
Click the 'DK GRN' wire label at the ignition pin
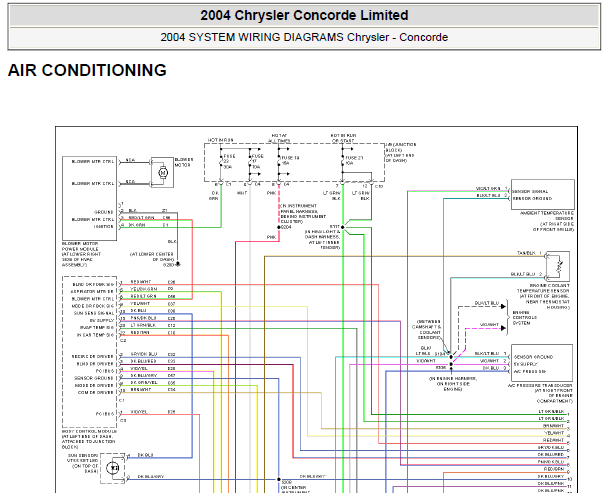(x=137, y=225)
